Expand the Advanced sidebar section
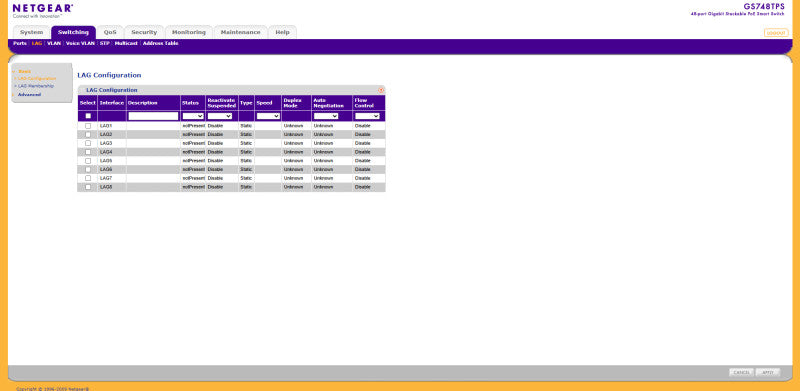 (x=29, y=94)
